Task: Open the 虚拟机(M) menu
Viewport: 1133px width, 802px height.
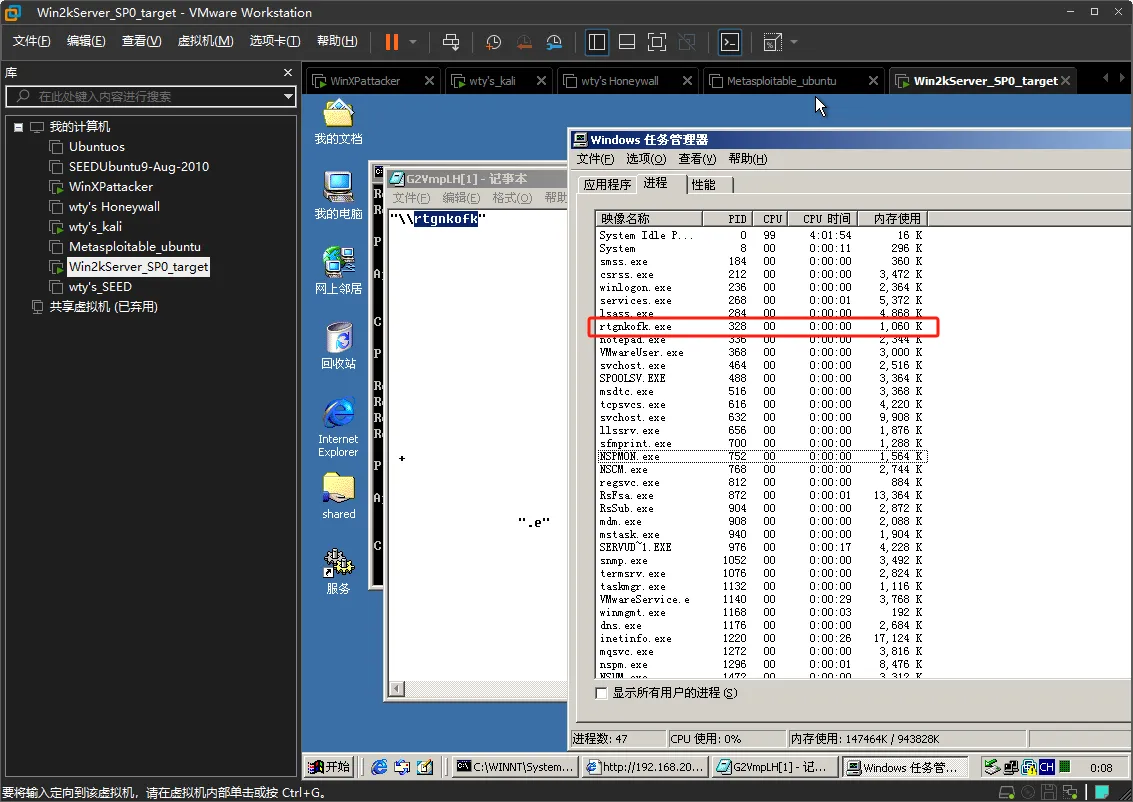Action: pos(205,41)
